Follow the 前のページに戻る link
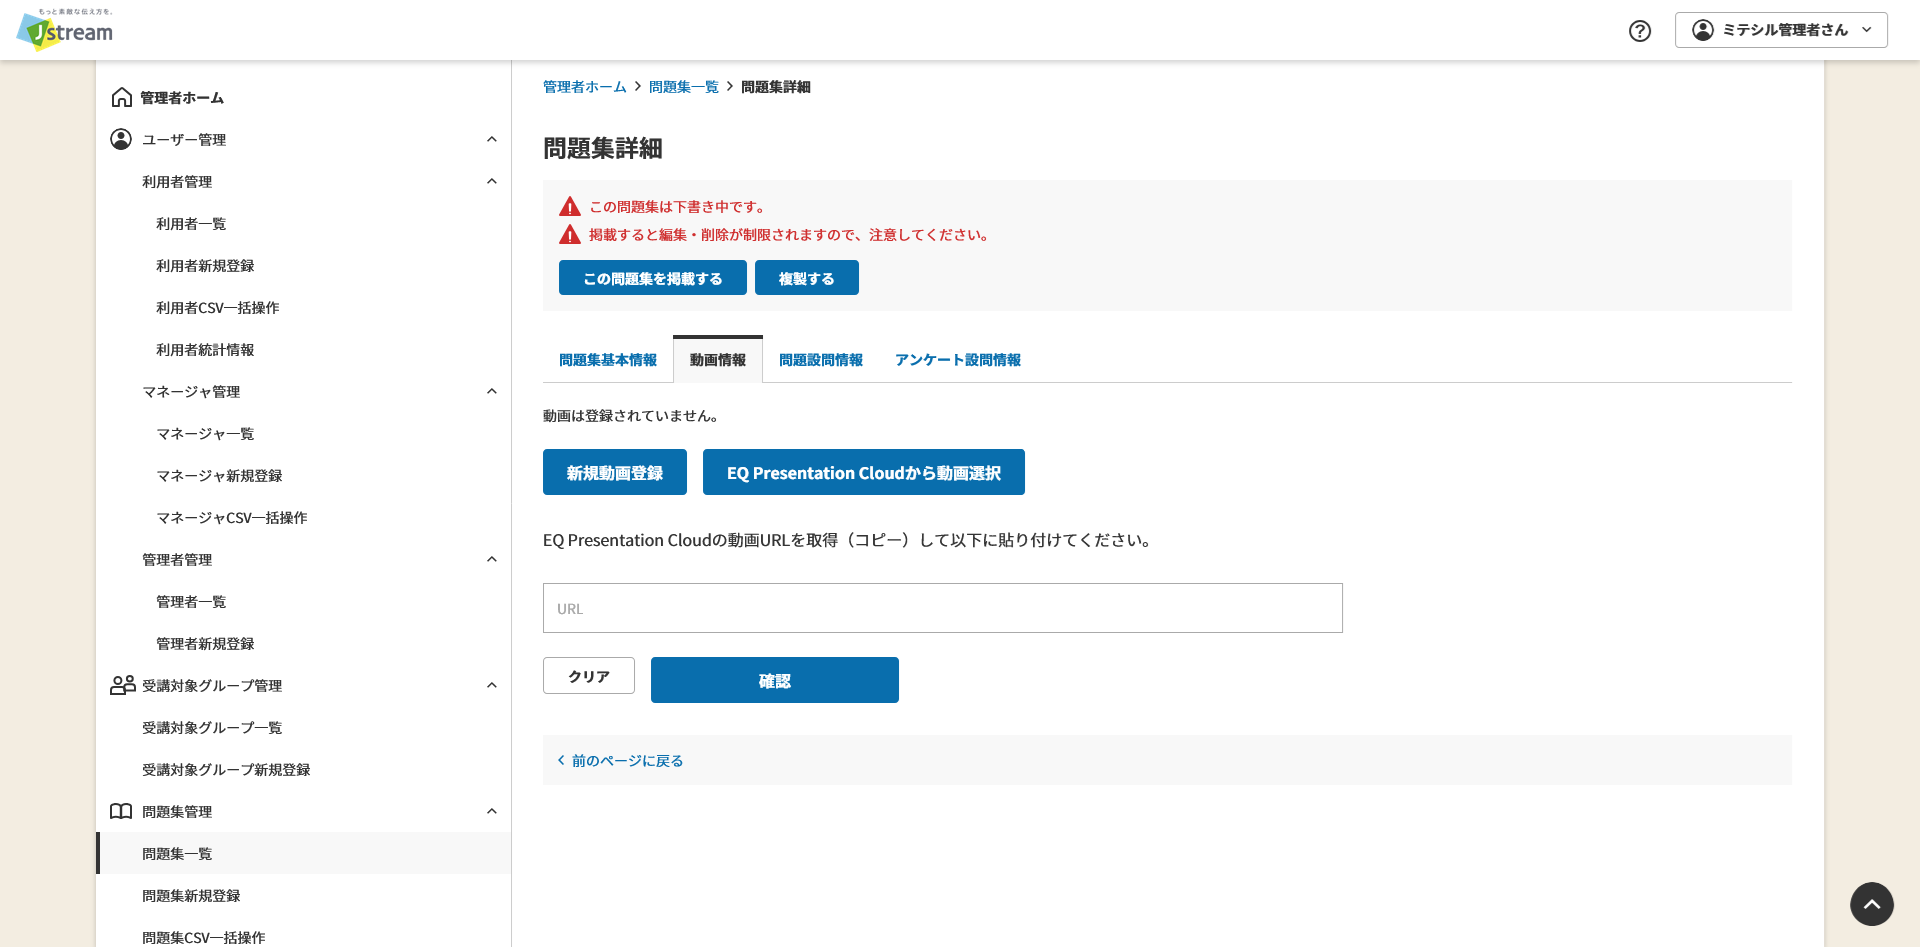Image resolution: width=1920 pixels, height=947 pixels. point(628,761)
